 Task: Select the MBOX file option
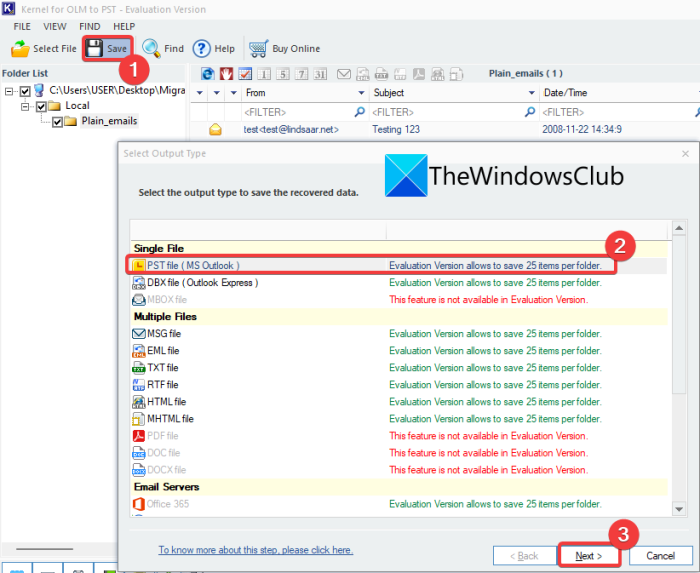point(399,299)
